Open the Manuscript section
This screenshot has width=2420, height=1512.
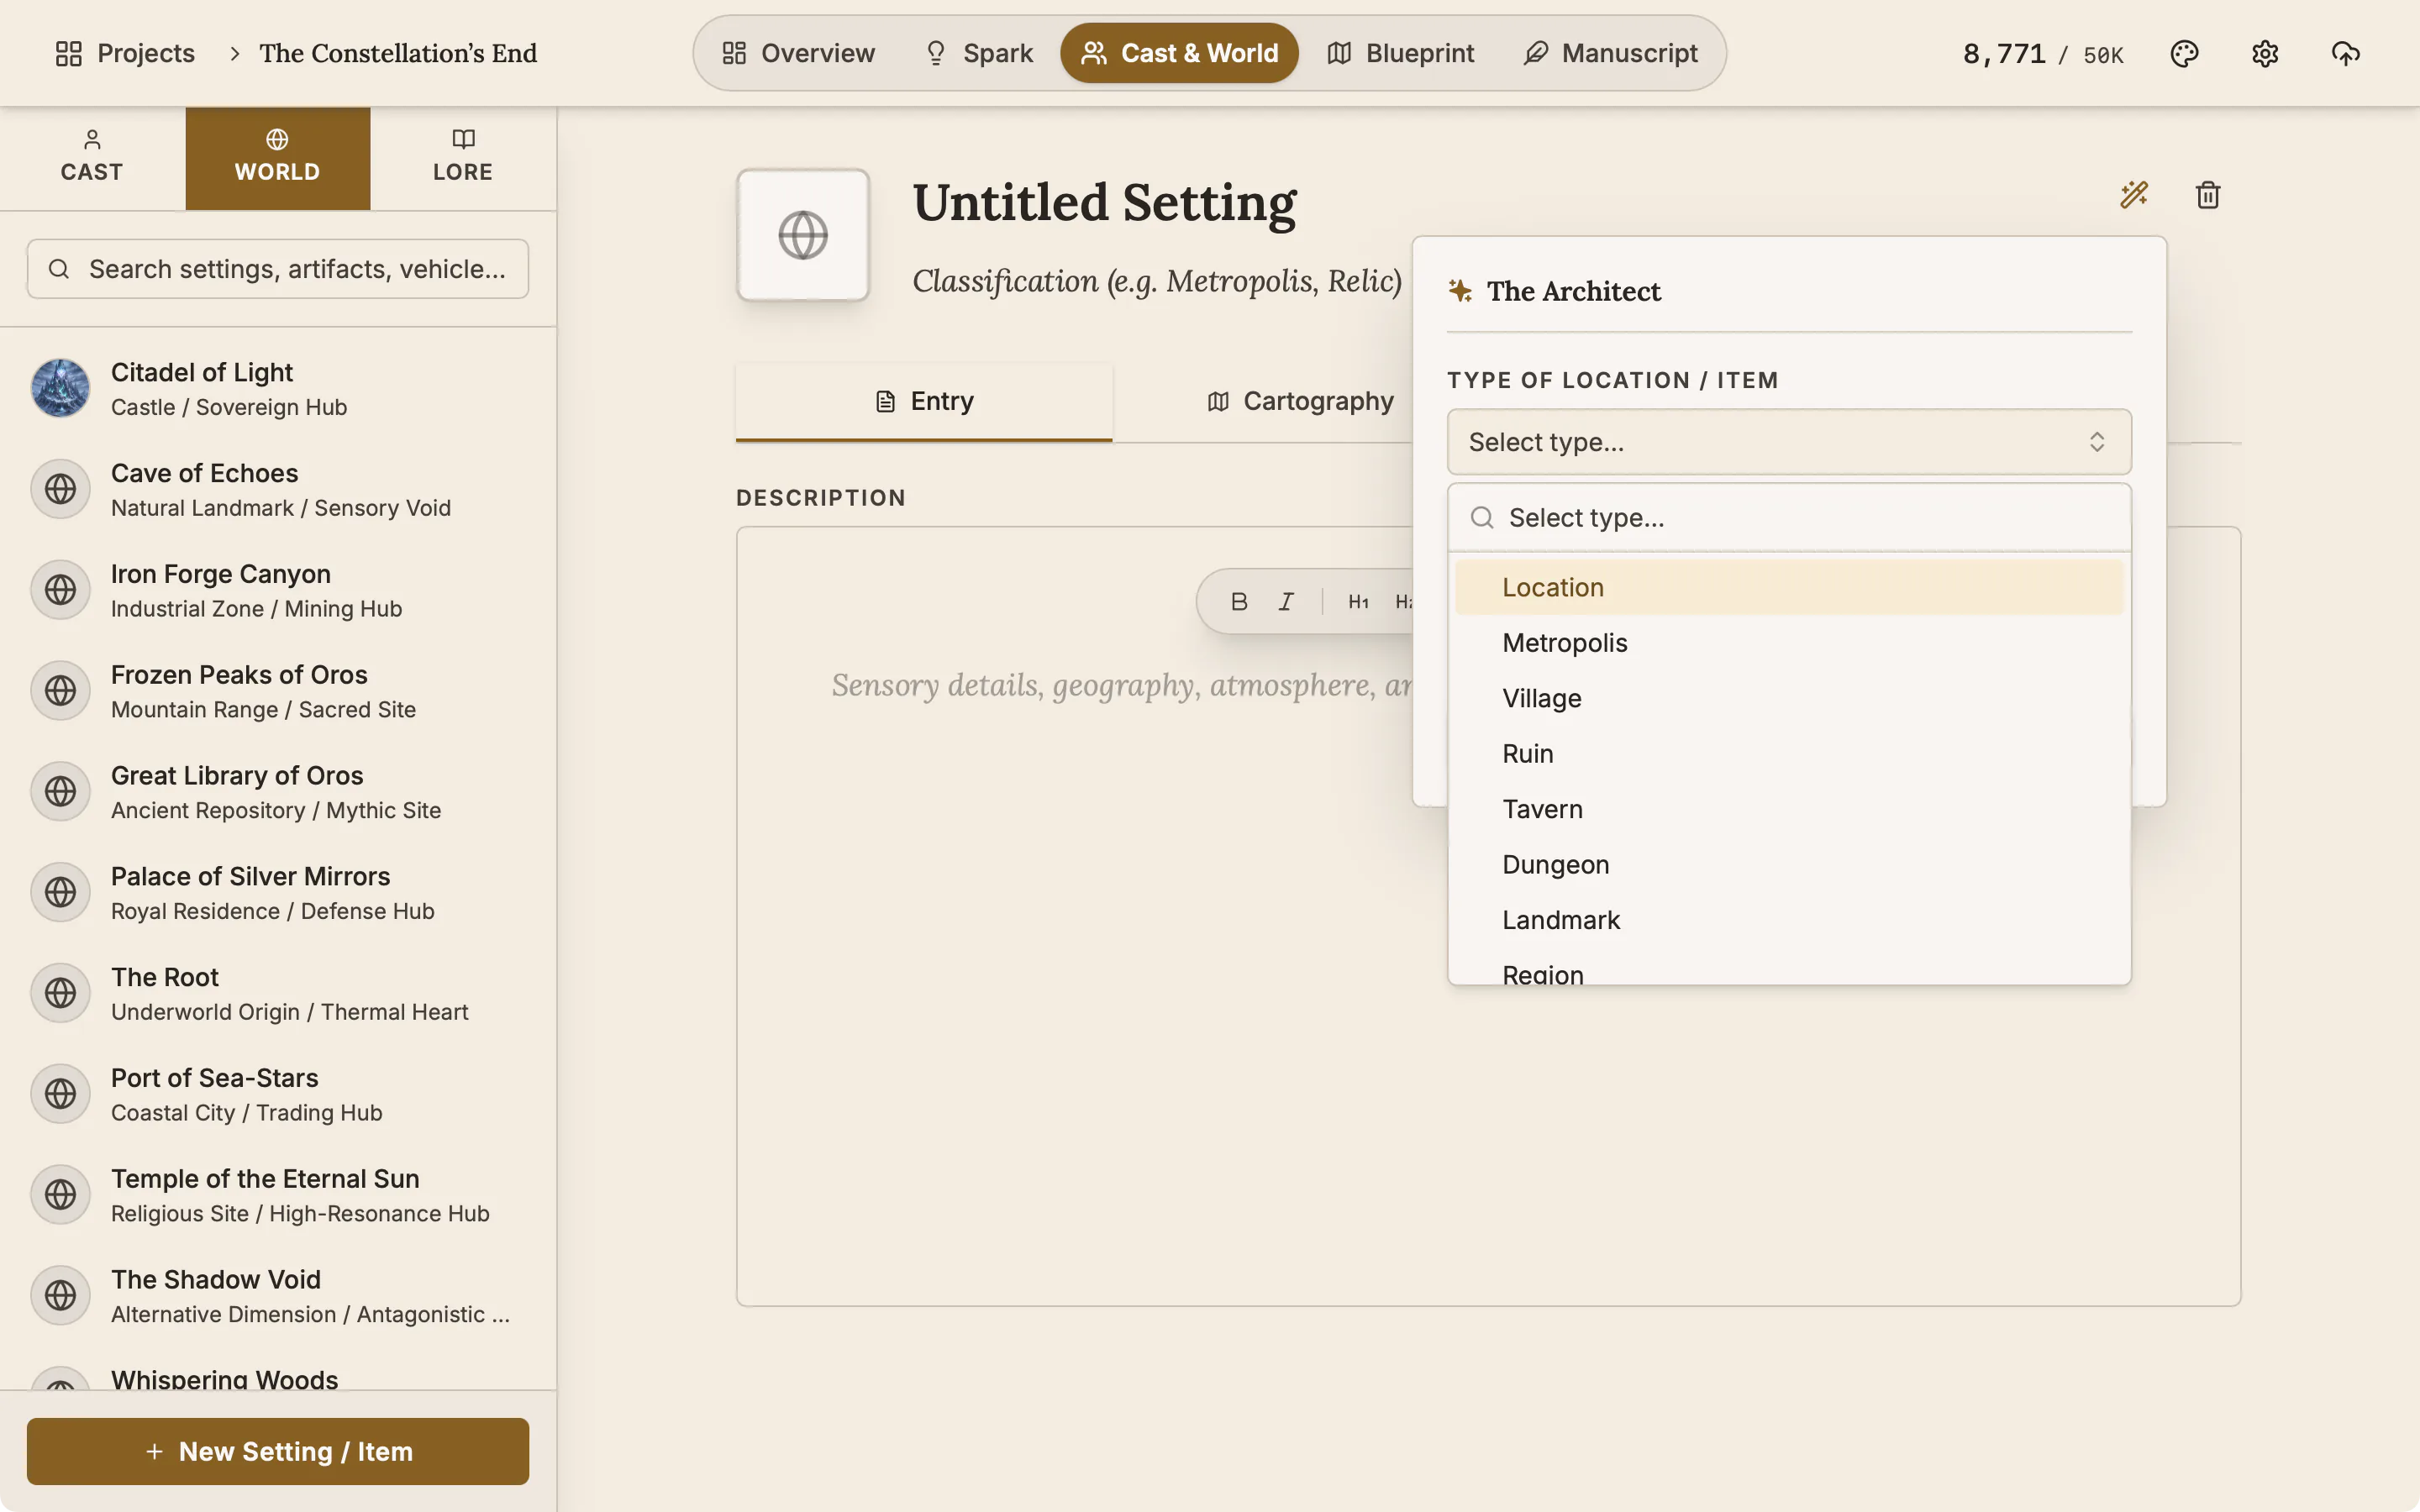1610,53
